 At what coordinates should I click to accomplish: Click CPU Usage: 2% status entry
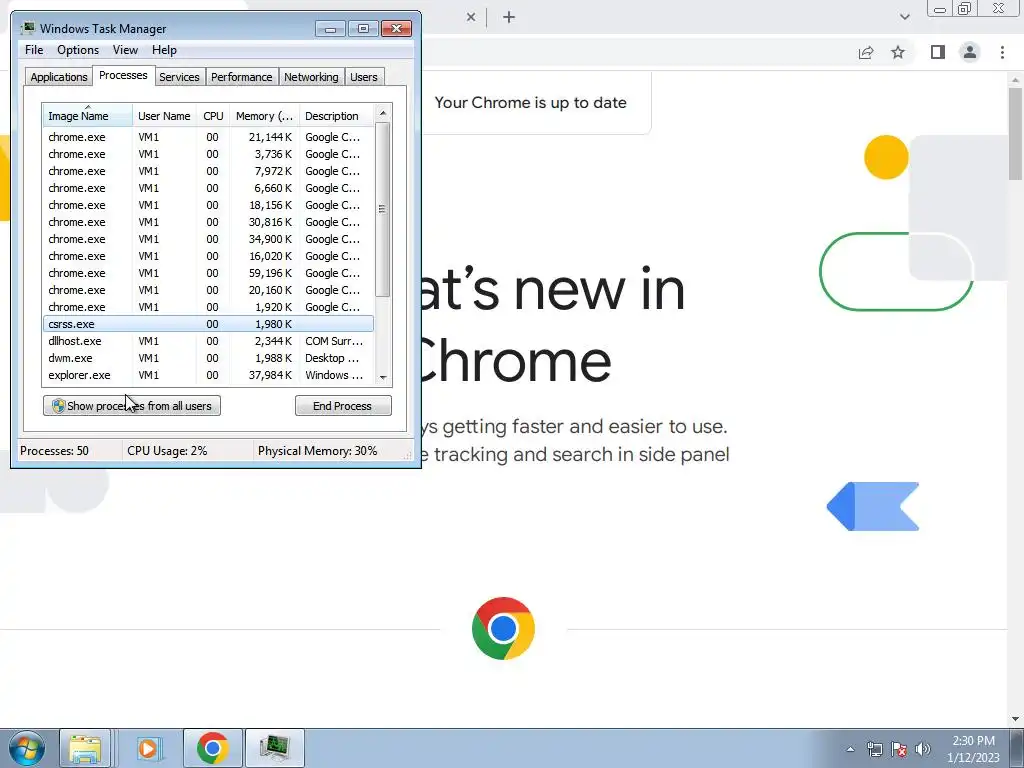pos(167,451)
